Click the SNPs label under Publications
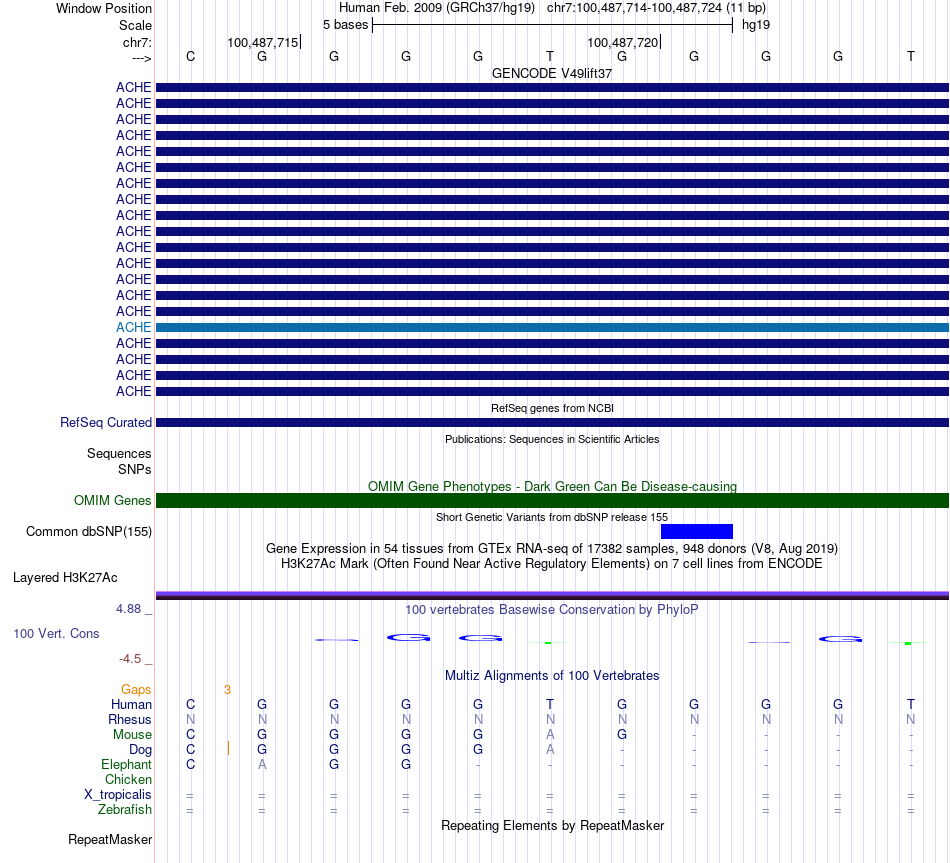Image resolution: width=950 pixels, height=863 pixels. [x=135, y=469]
